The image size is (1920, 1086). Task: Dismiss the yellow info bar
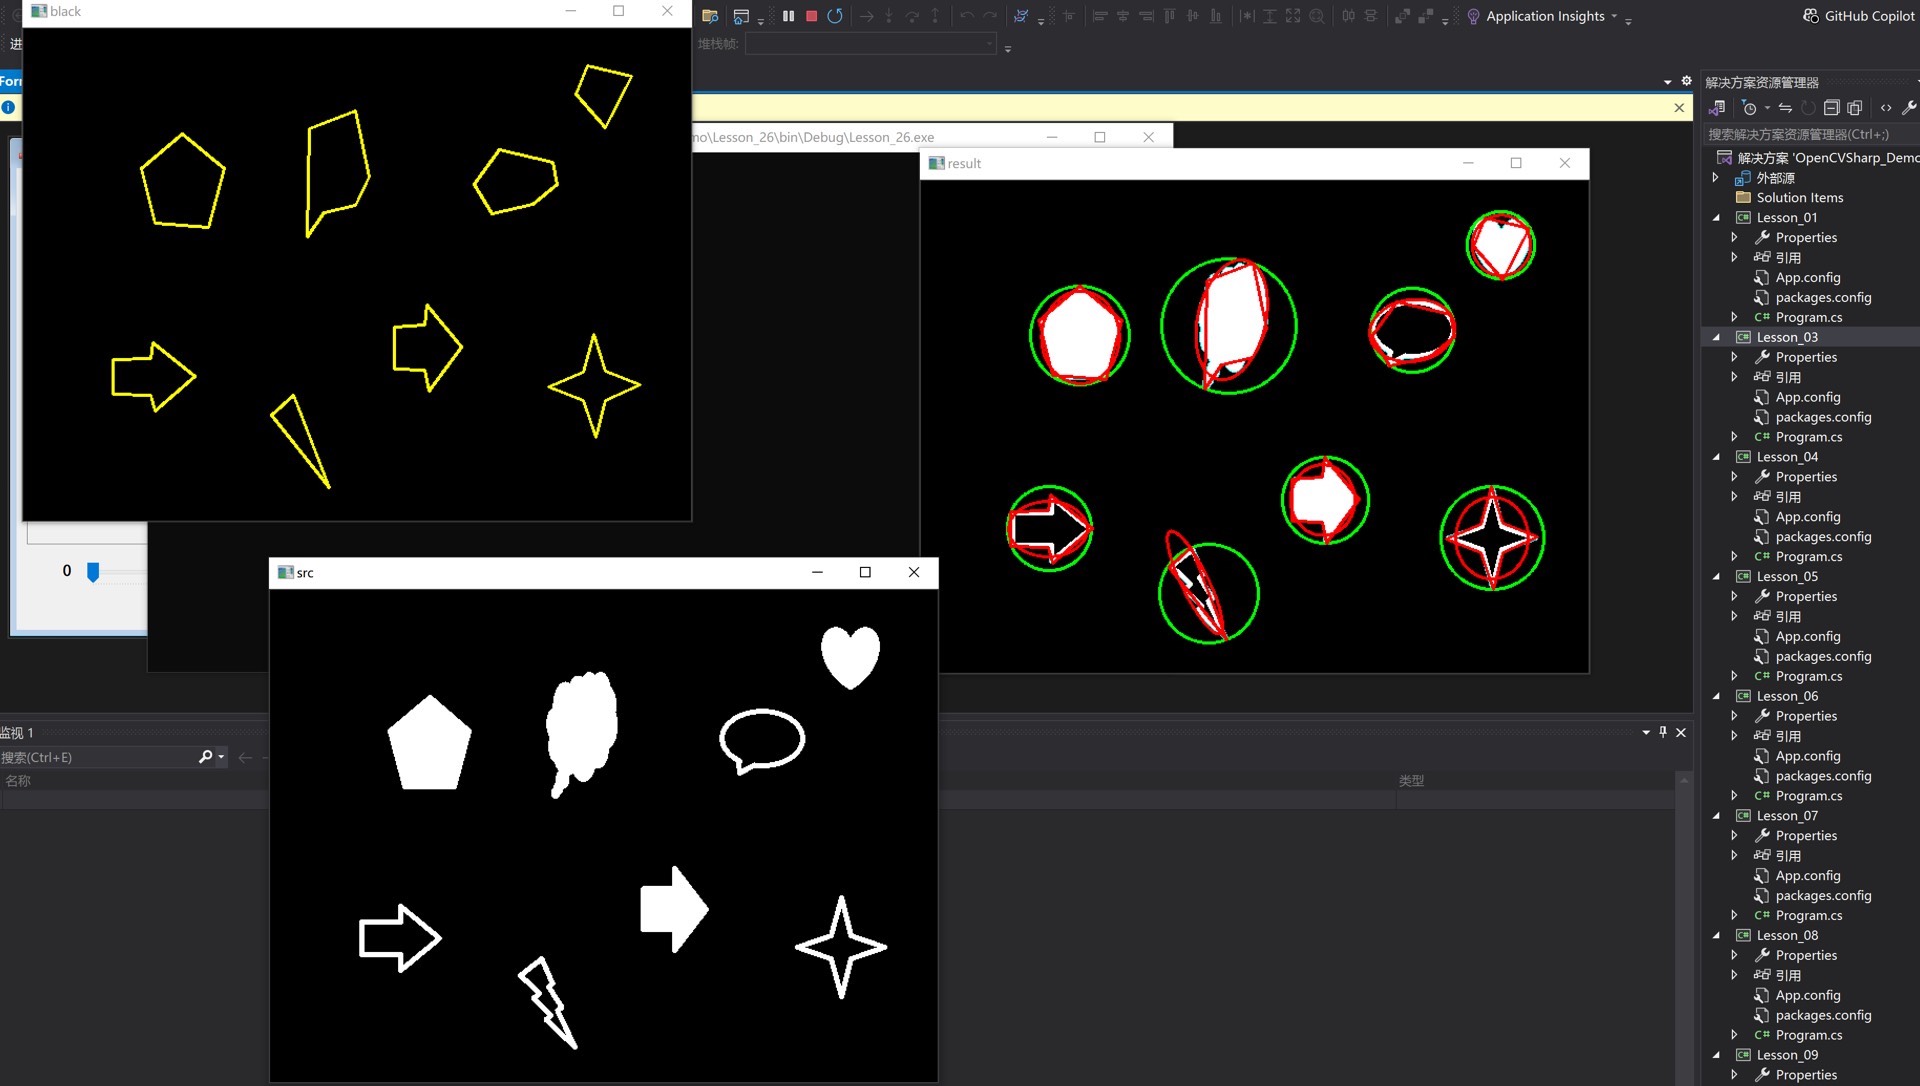(1679, 108)
